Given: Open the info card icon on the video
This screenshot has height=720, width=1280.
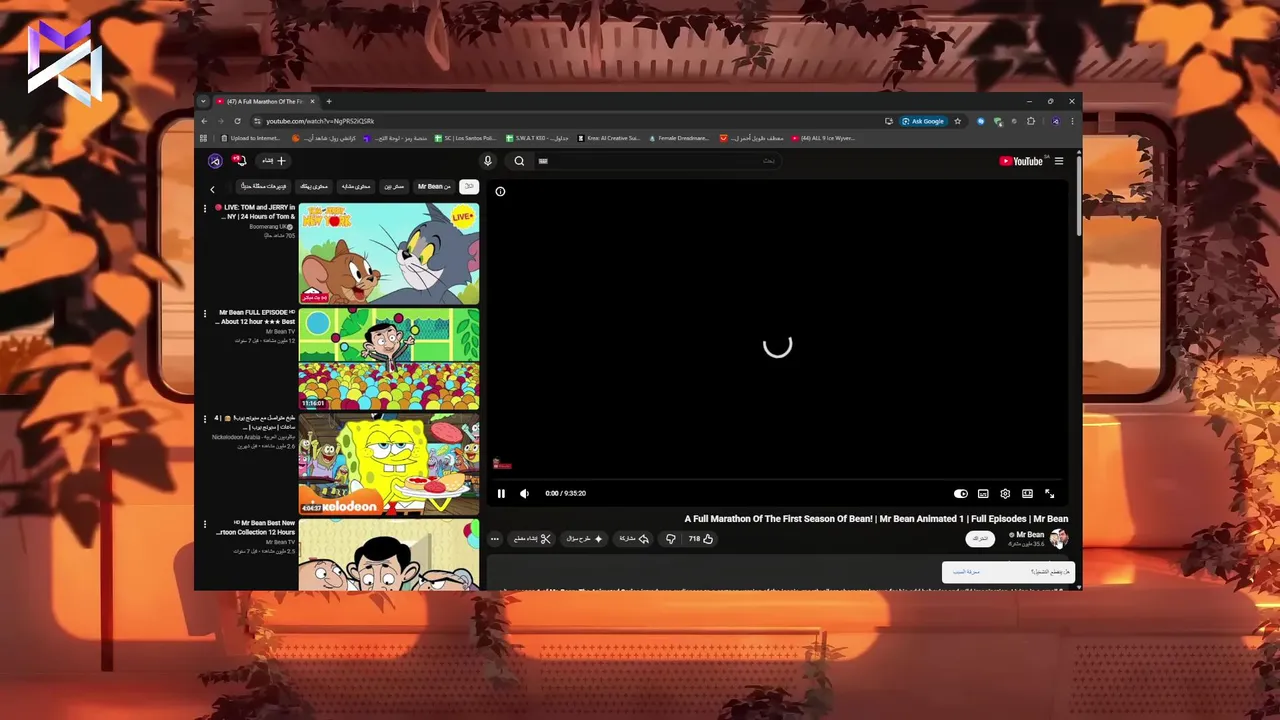Looking at the screenshot, I should point(500,191).
